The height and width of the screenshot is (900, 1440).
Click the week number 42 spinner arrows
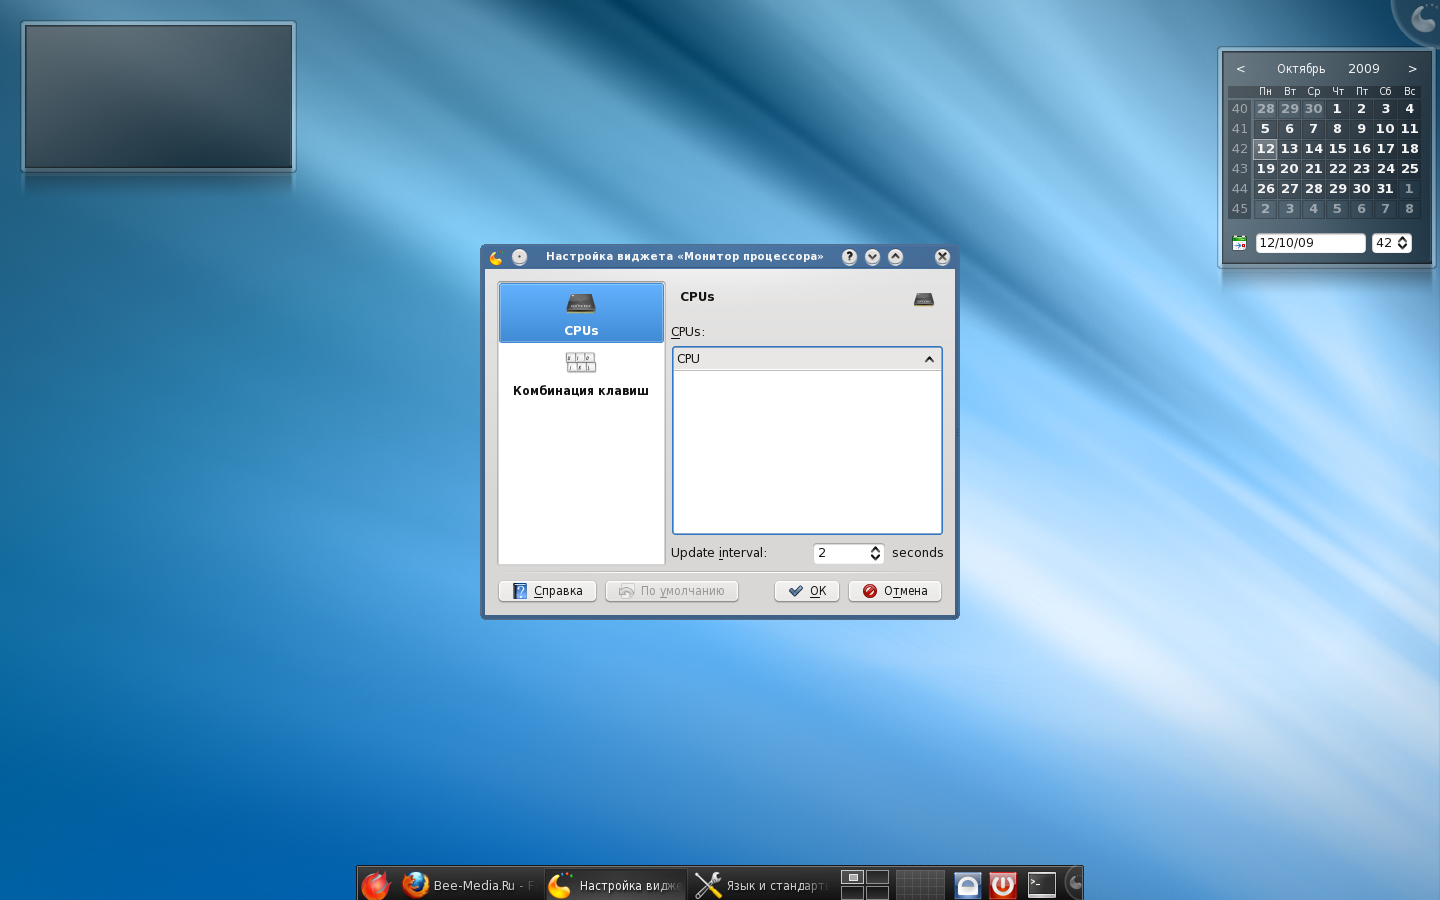(x=1403, y=243)
